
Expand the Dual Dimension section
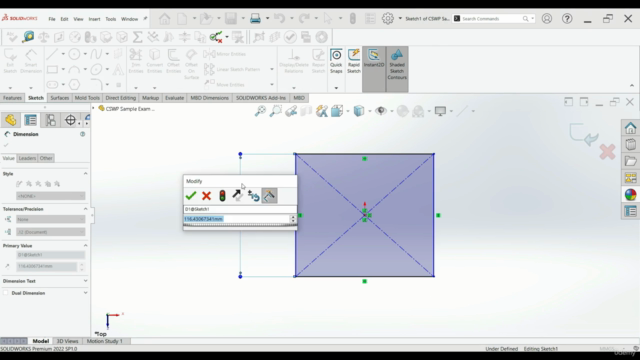[x=85, y=293]
